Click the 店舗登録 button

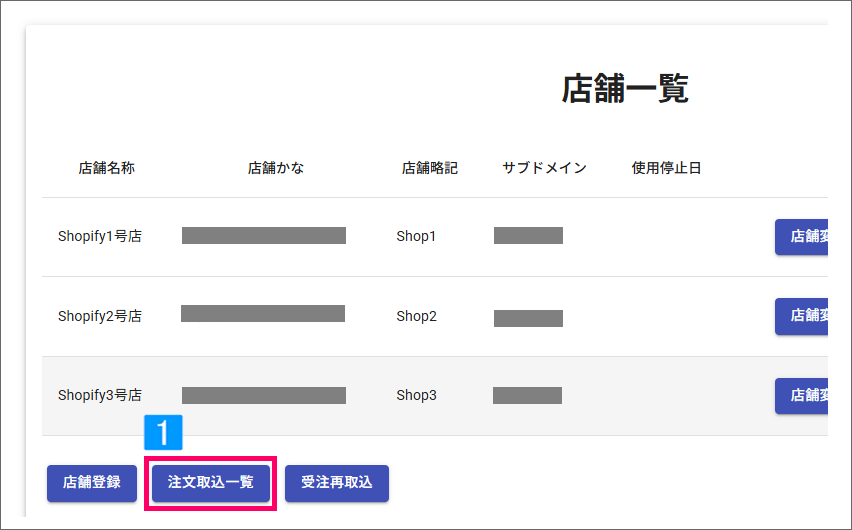pyautogui.click(x=92, y=483)
